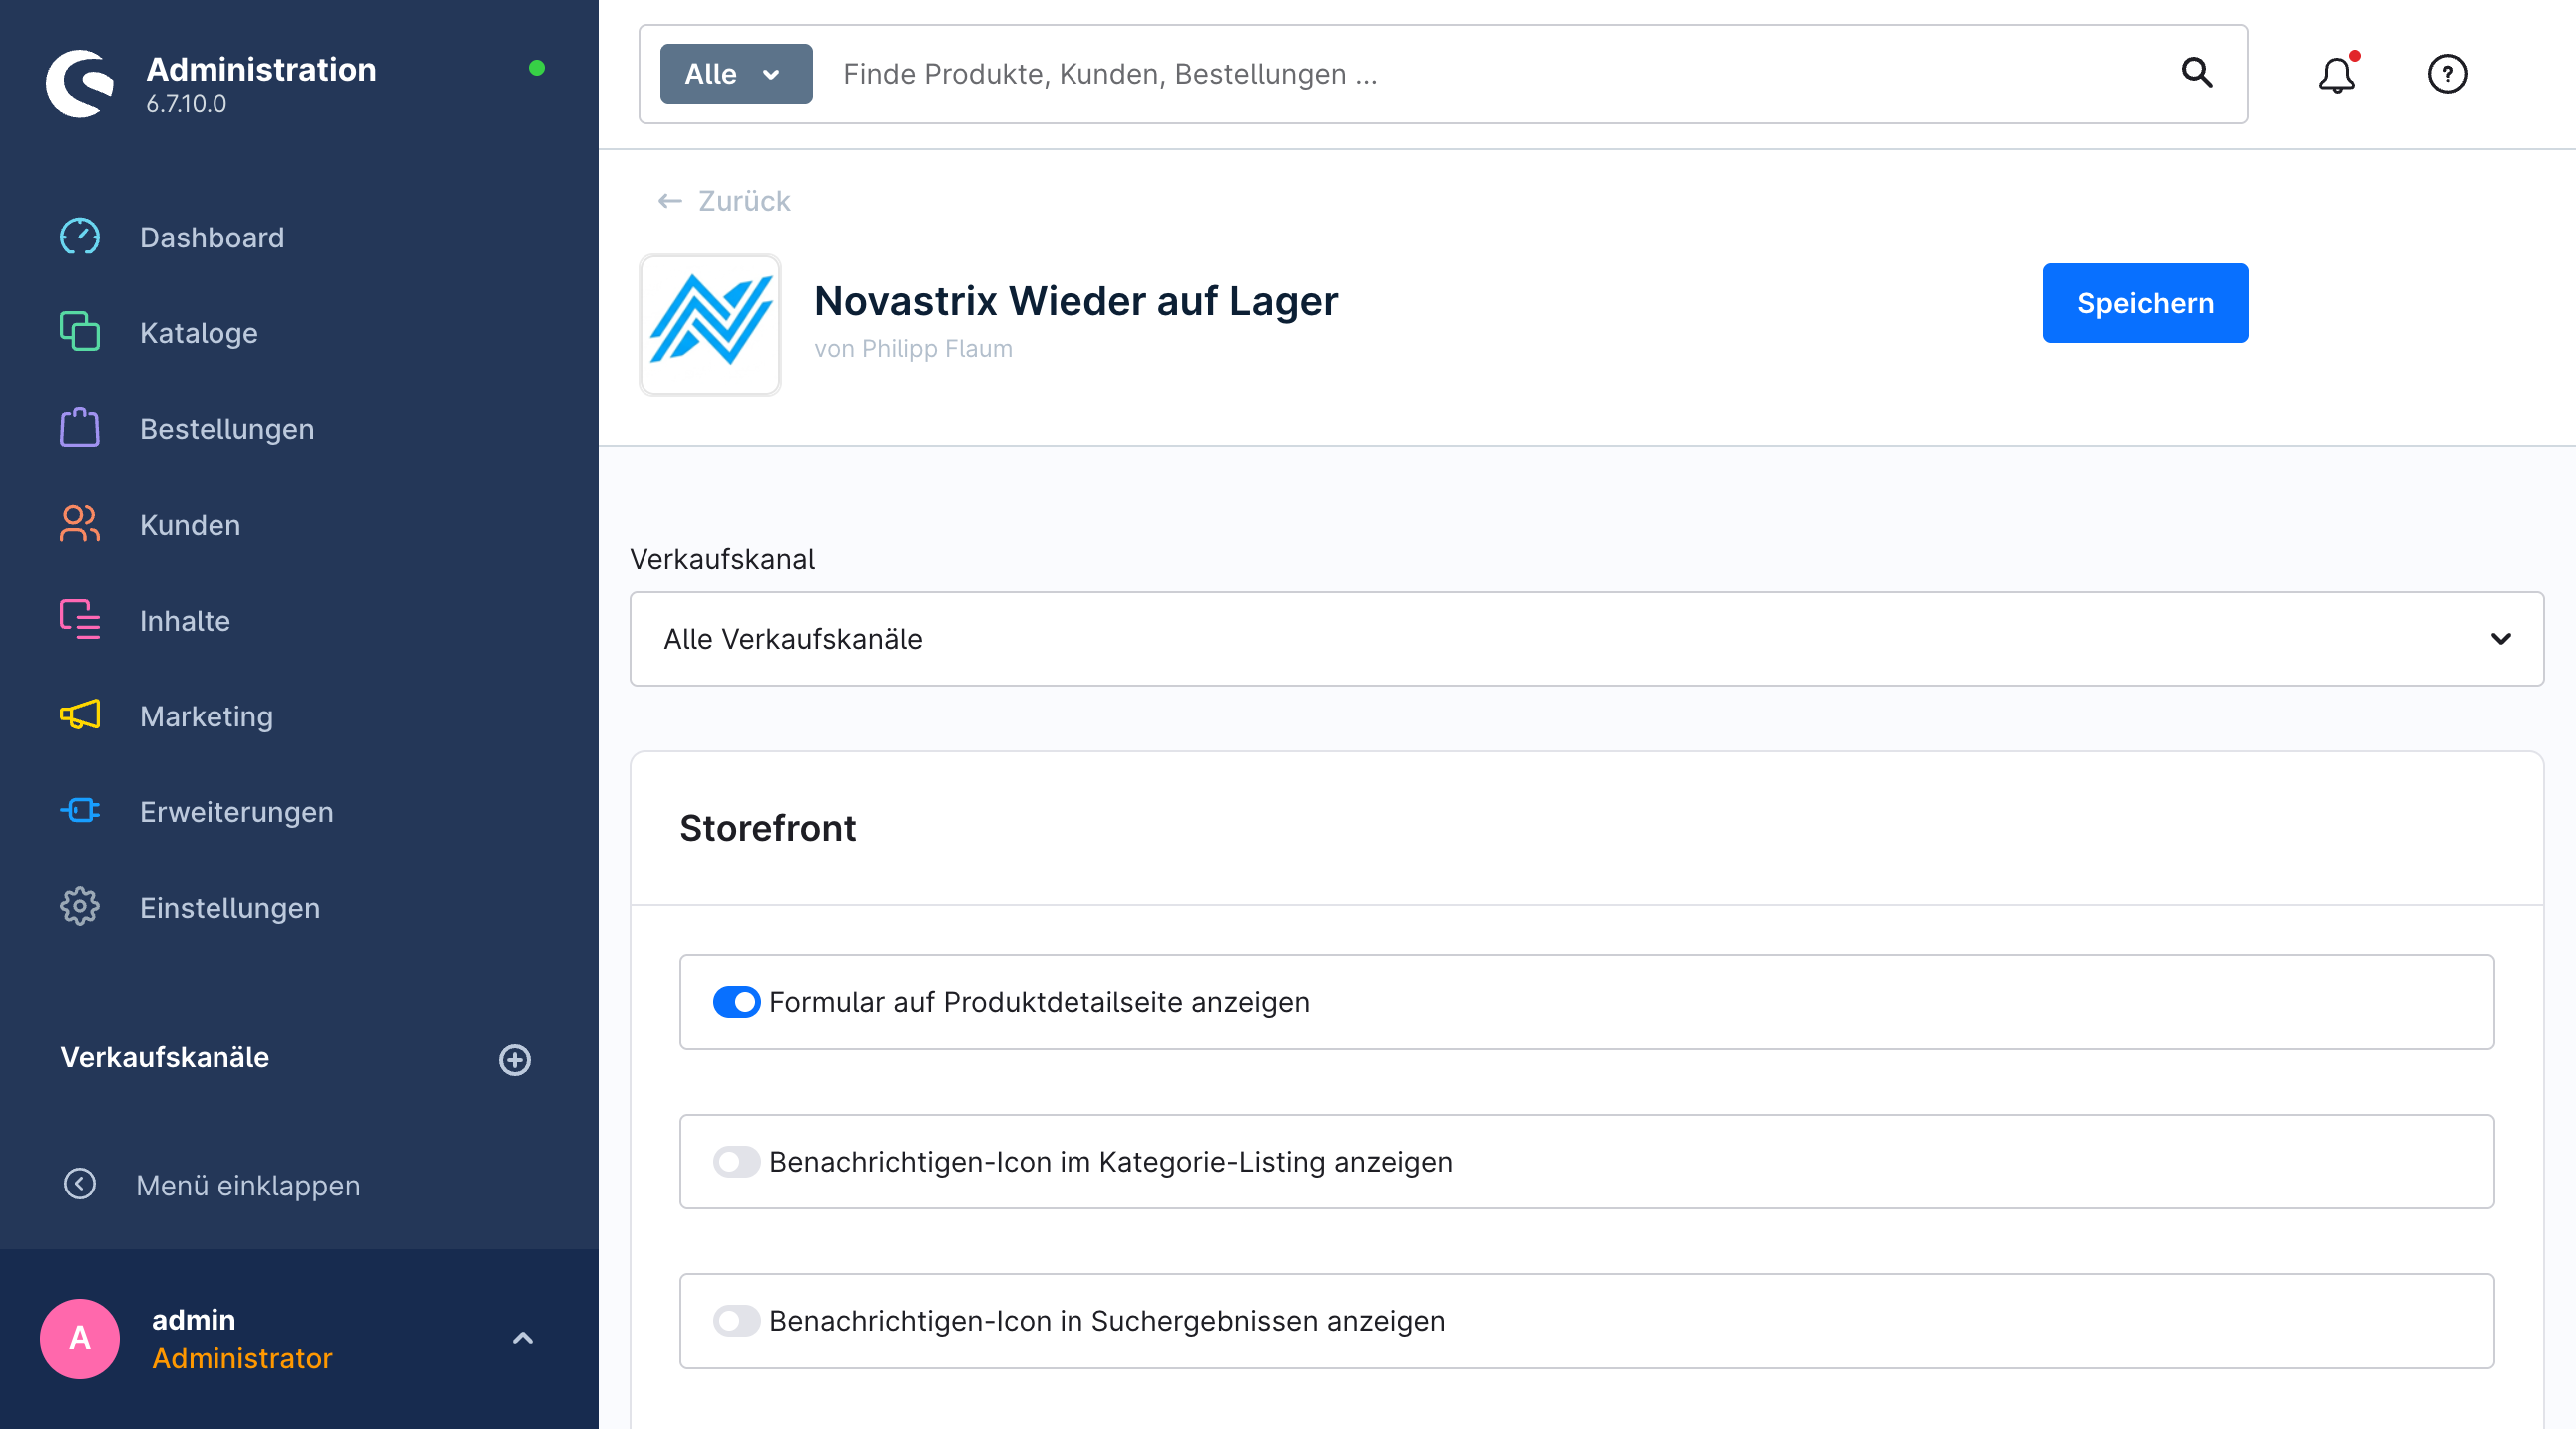Image resolution: width=2576 pixels, height=1429 pixels.
Task: Click the 6.7.10.0 version text
Action: click(186, 103)
